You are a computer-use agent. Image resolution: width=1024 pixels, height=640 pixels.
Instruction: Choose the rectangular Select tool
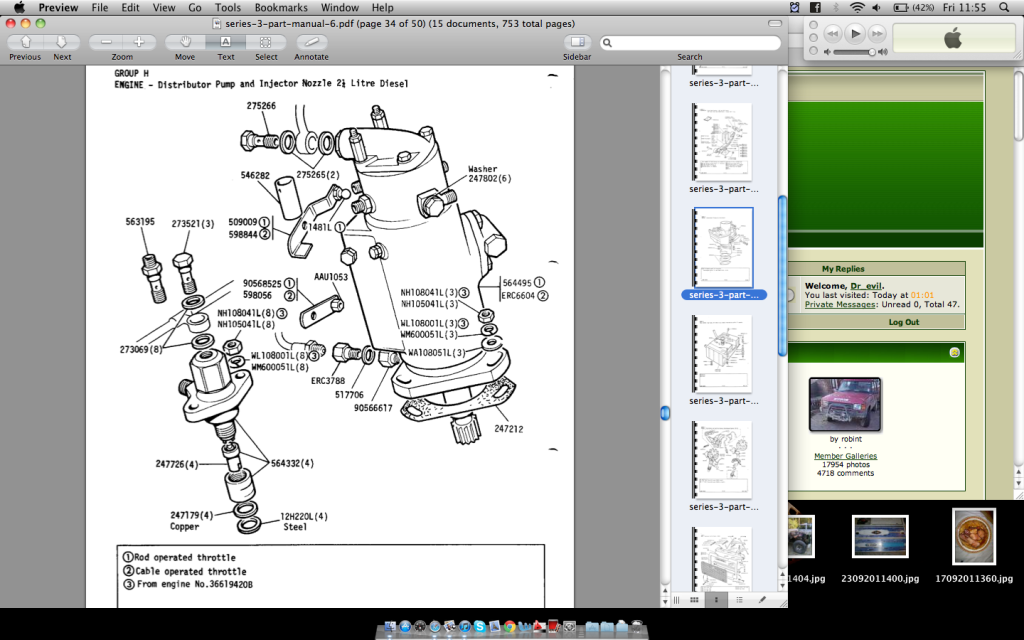(x=266, y=42)
